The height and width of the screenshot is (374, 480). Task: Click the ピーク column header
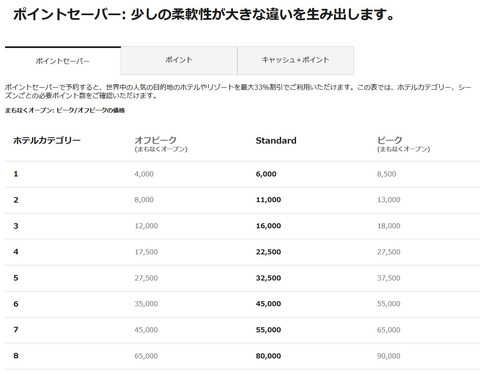(x=390, y=140)
